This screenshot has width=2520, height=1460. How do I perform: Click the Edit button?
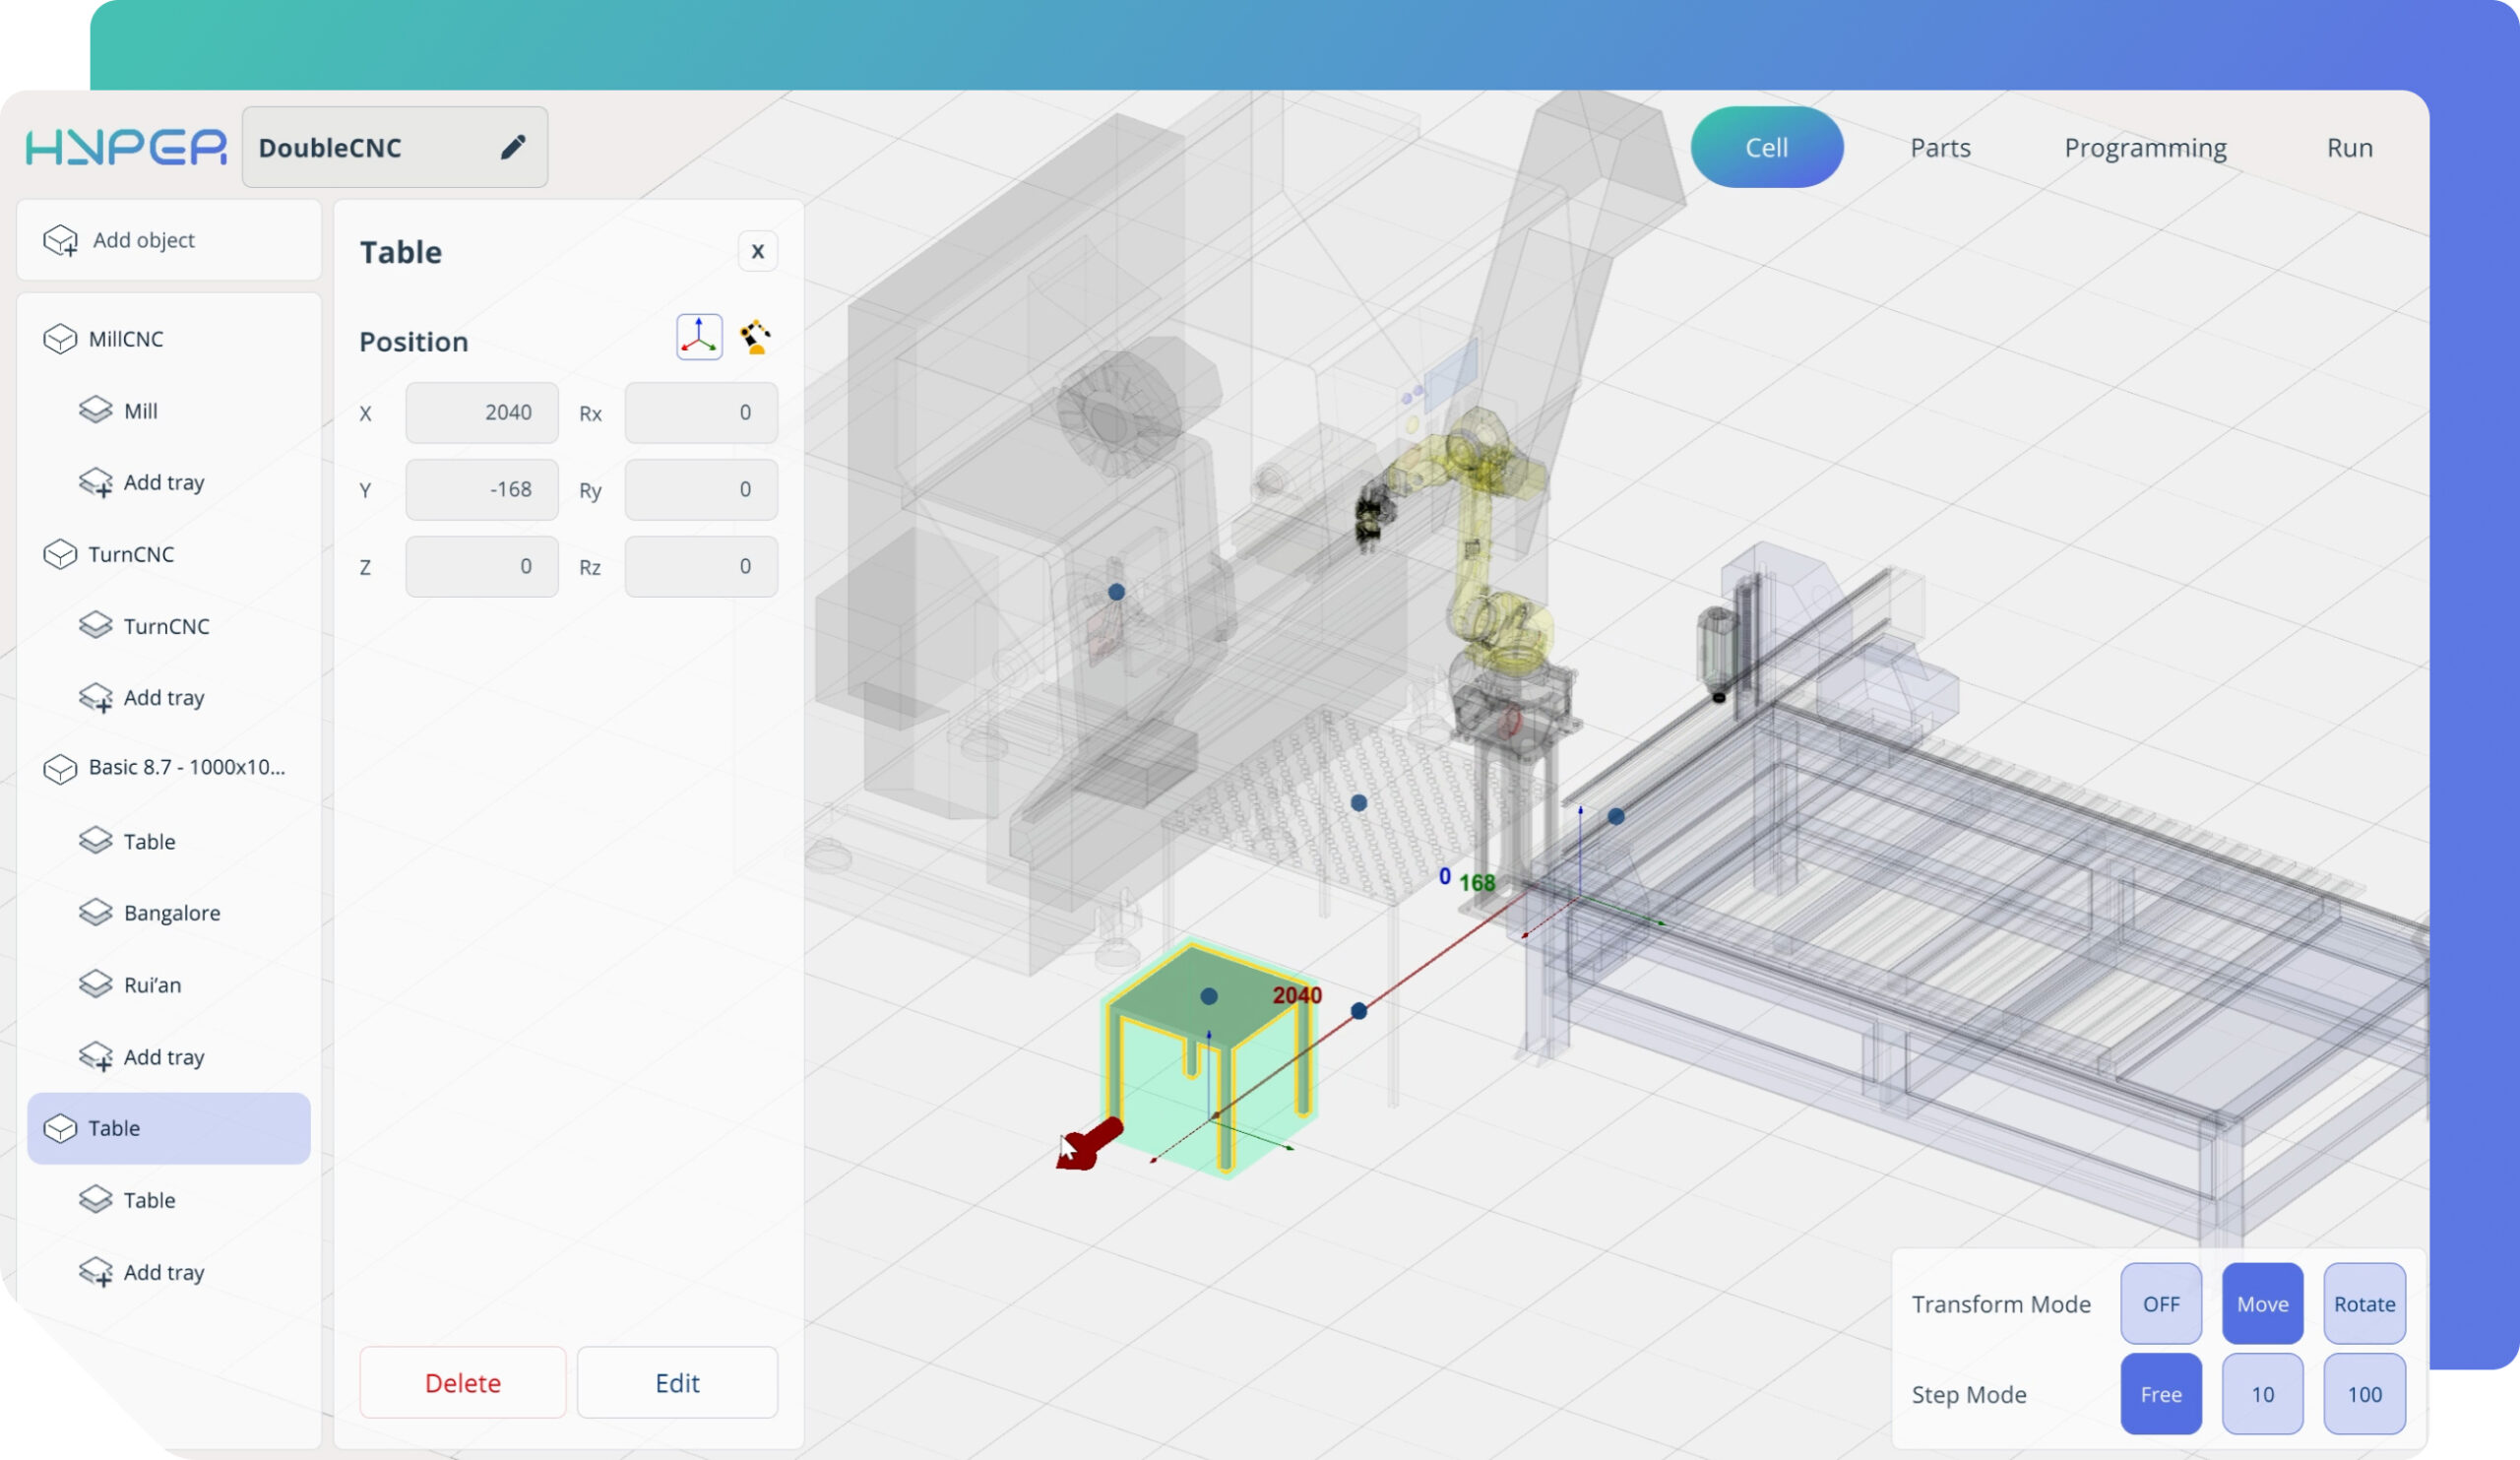[677, 1383]
